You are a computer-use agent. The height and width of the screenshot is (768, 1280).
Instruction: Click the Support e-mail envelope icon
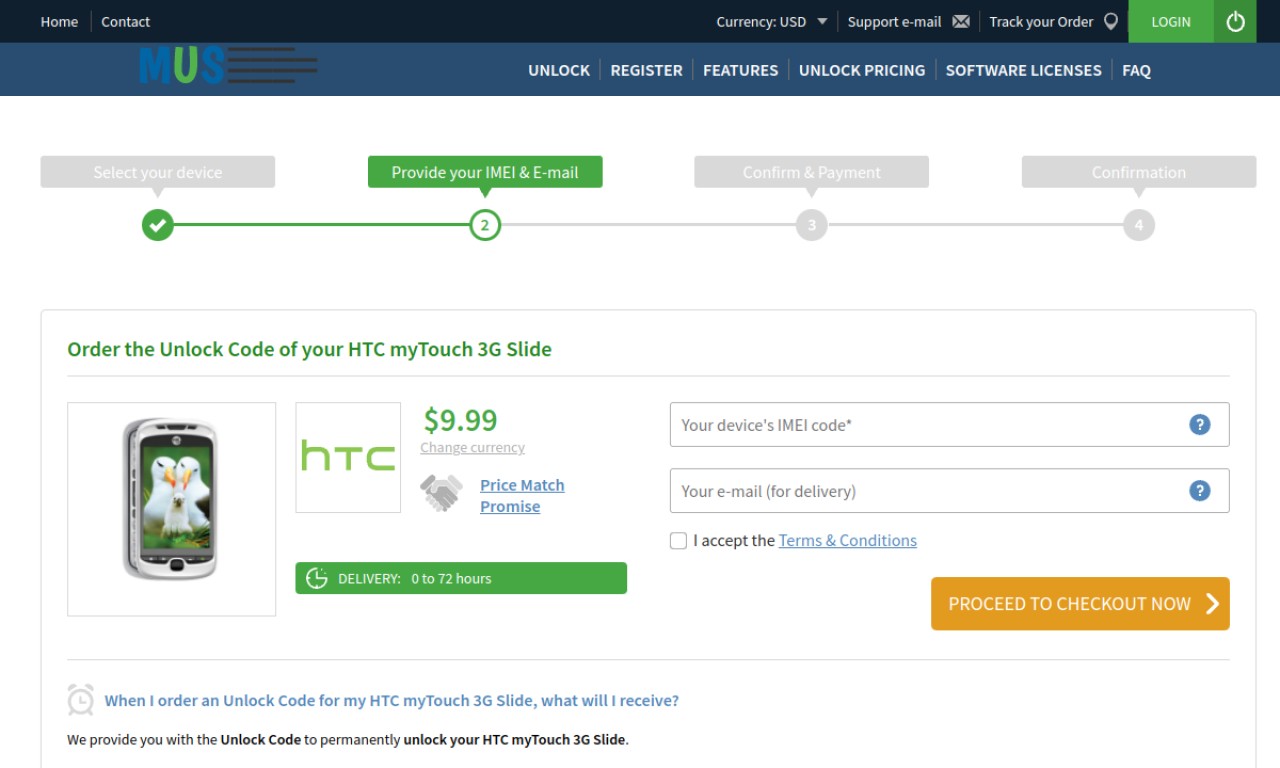pyautogui.click(x=961, y=22)
